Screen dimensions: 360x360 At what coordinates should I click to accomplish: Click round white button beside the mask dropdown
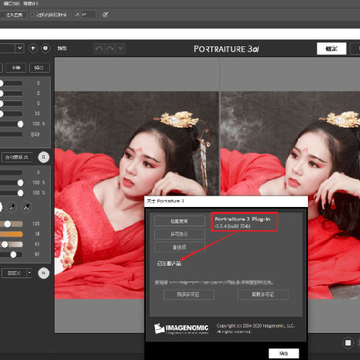[43, 157]
